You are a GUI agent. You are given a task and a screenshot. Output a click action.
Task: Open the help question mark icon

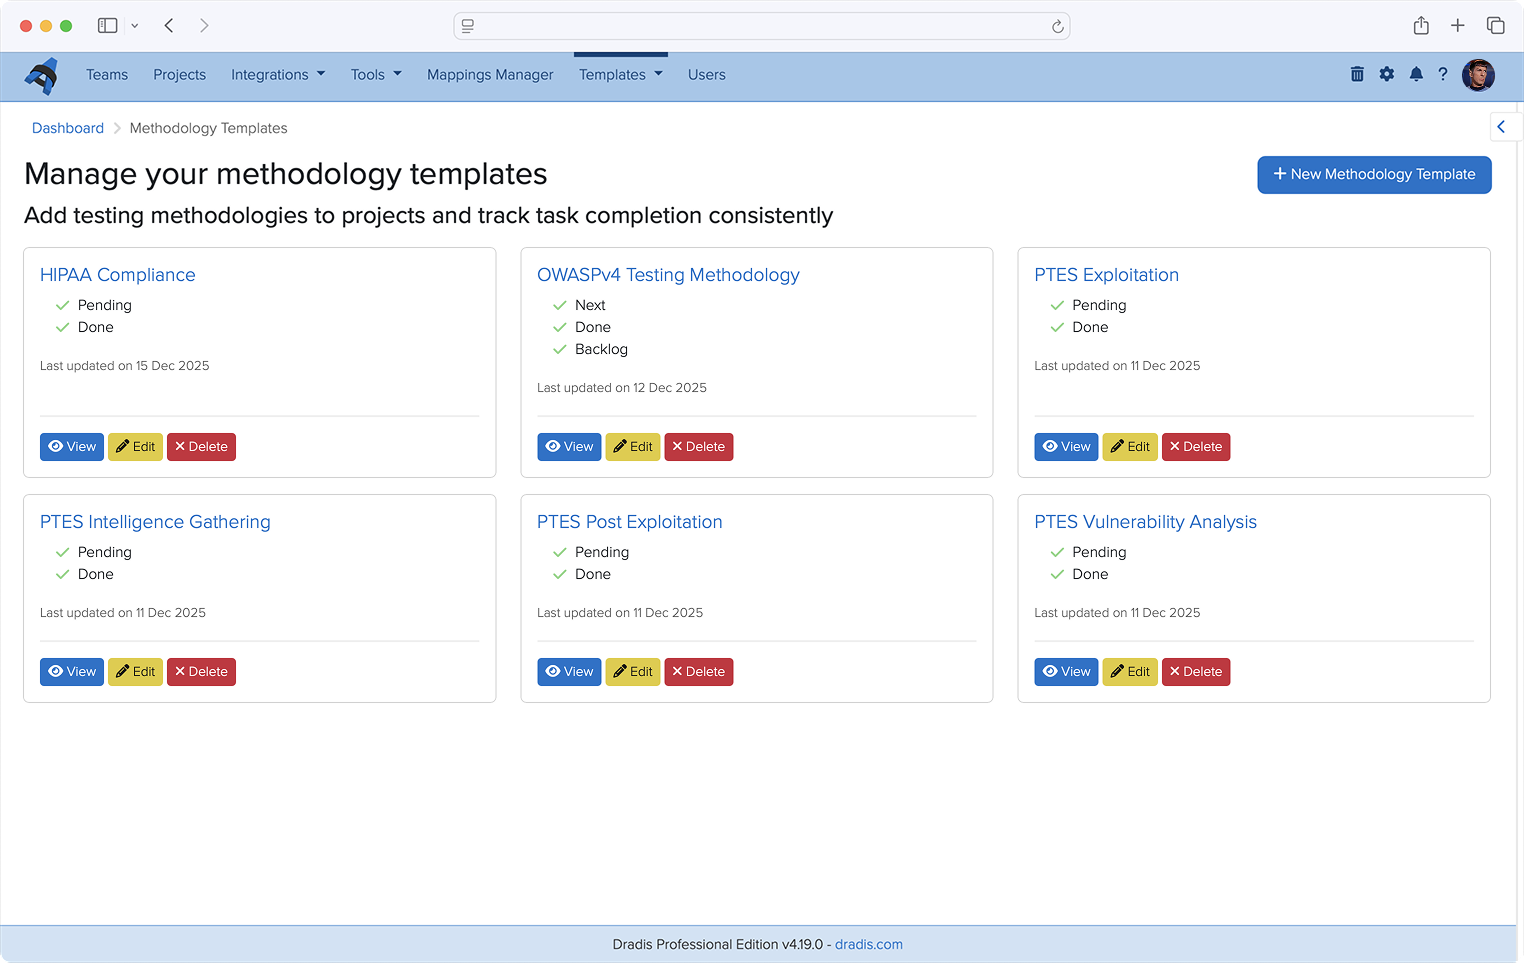tap(1443, 74)
